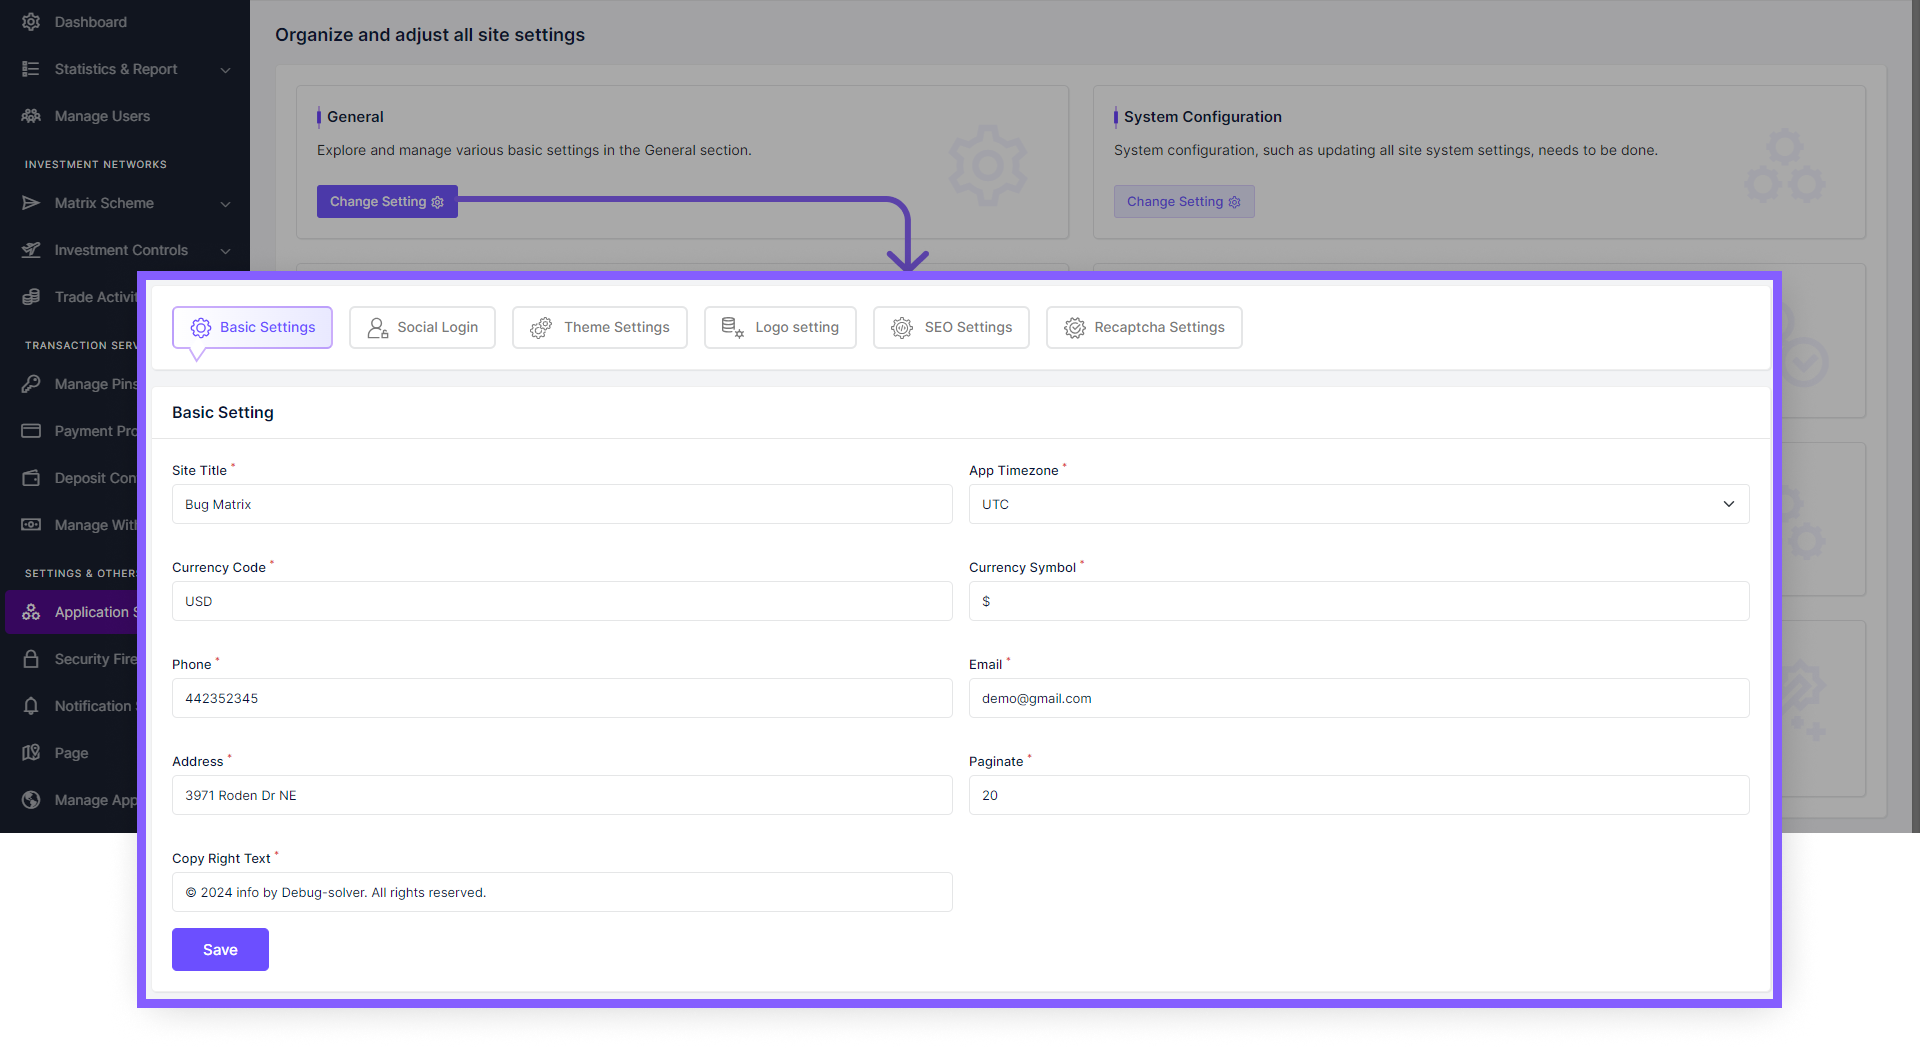Click the database-gear icon on Logo setting tab

pyautogui.click(x=733, y=328)
